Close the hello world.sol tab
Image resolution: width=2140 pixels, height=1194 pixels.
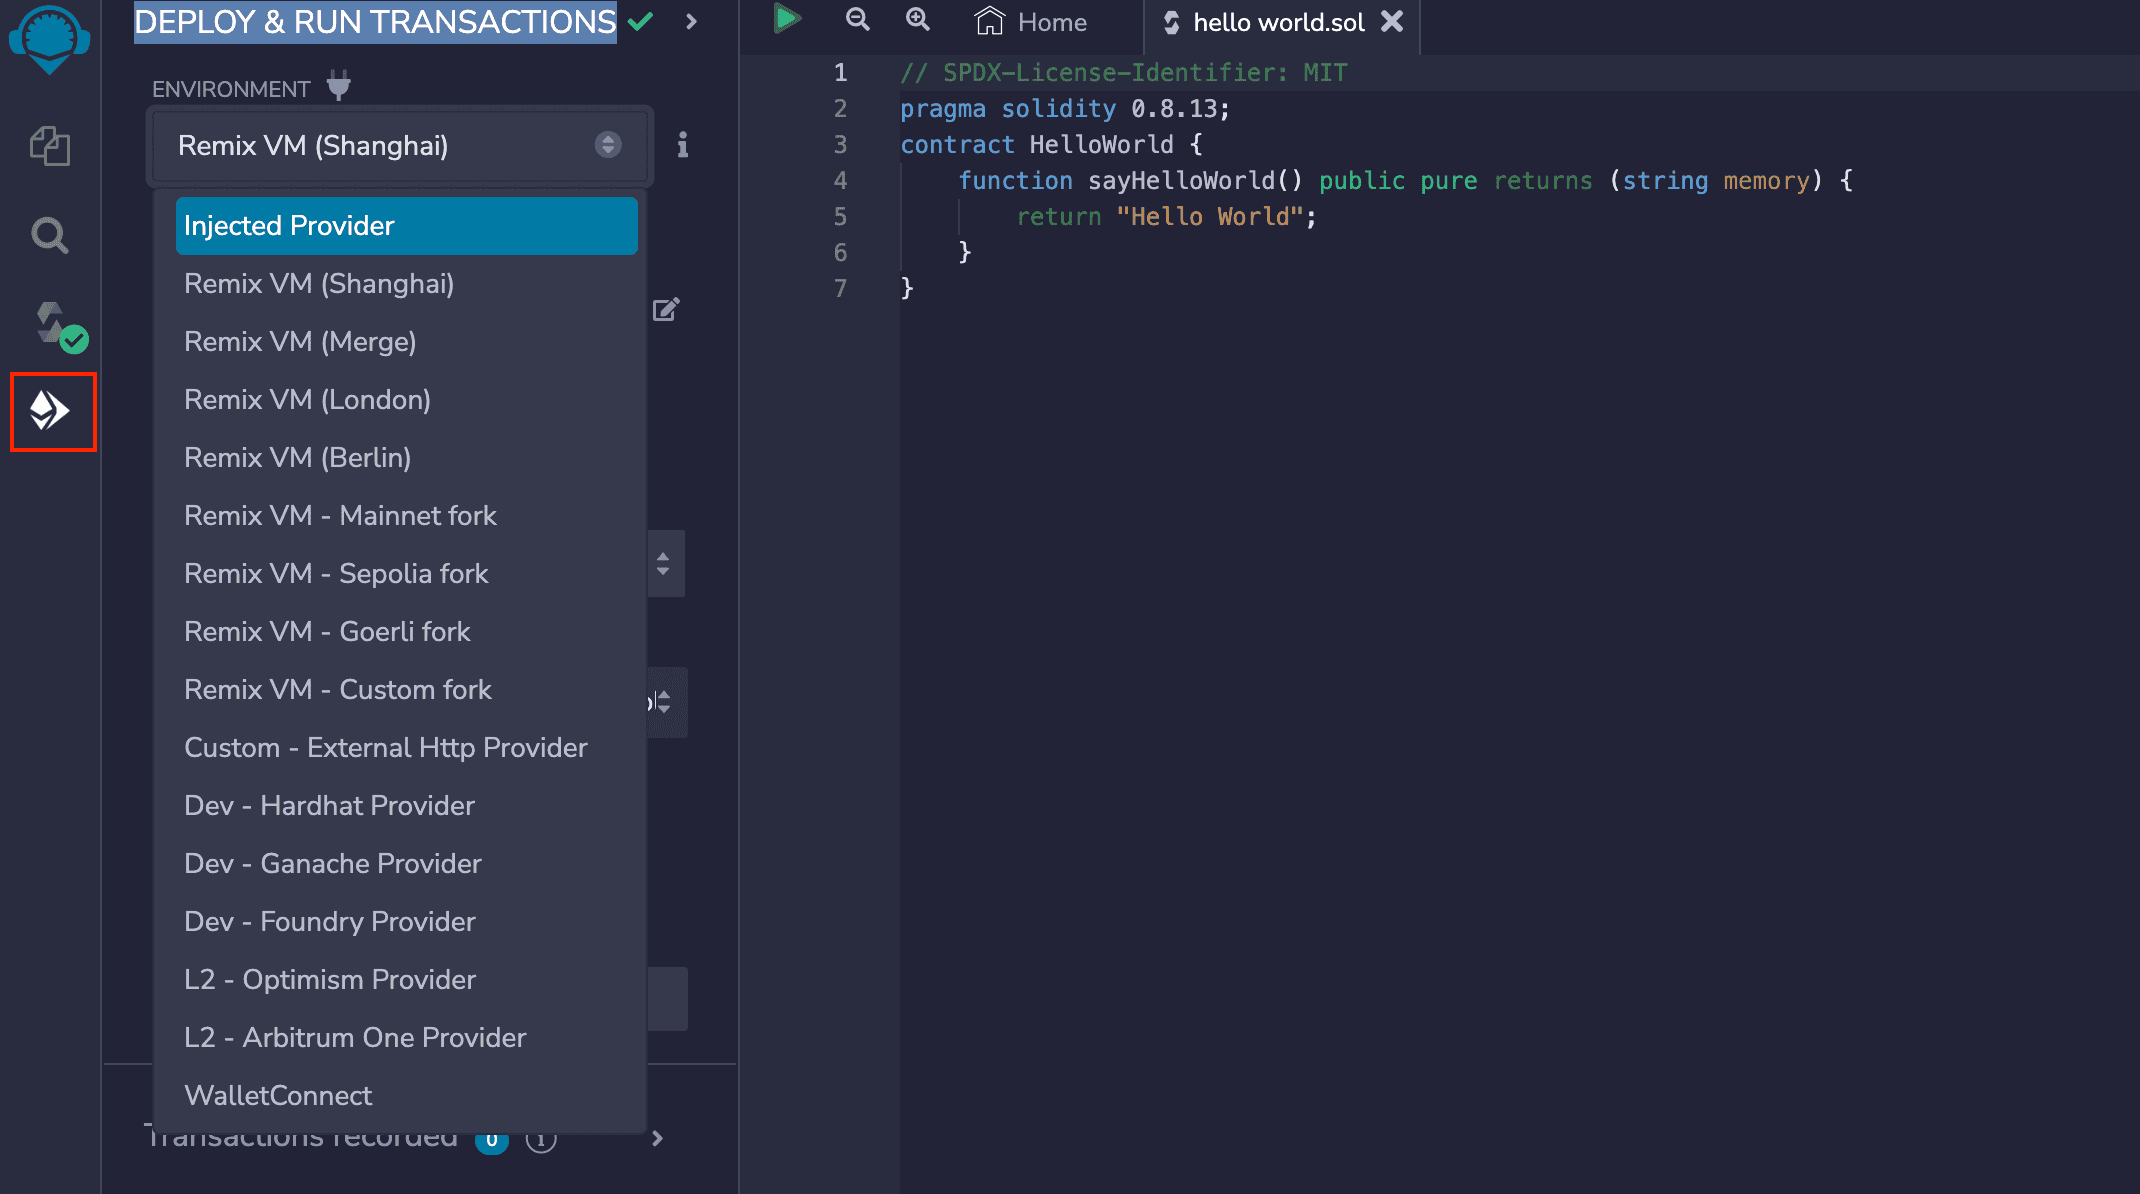[x=1392, y=22]
